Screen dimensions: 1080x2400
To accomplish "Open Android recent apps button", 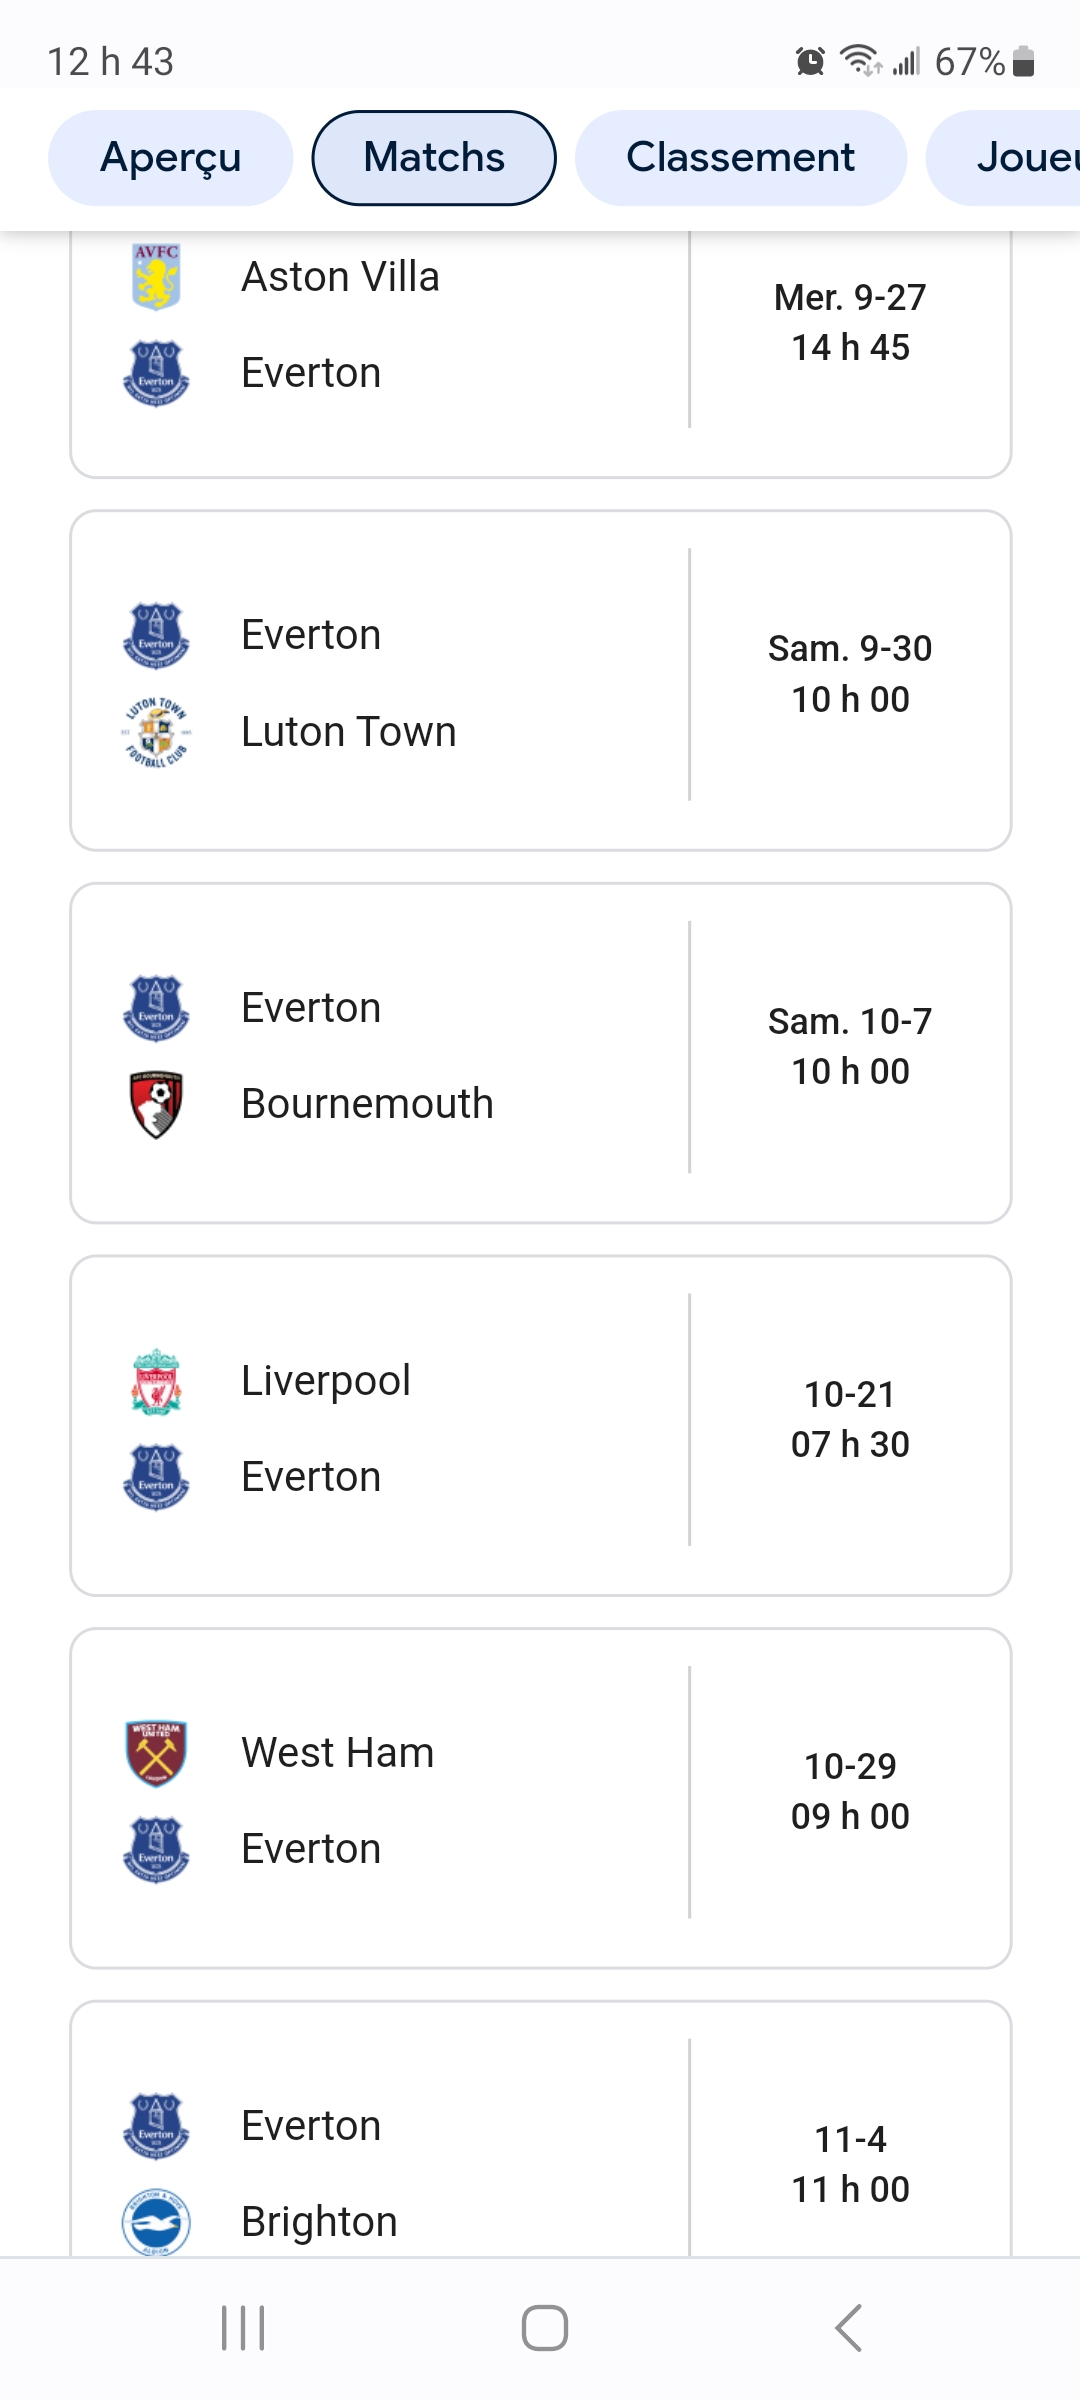I will 243,2328.
